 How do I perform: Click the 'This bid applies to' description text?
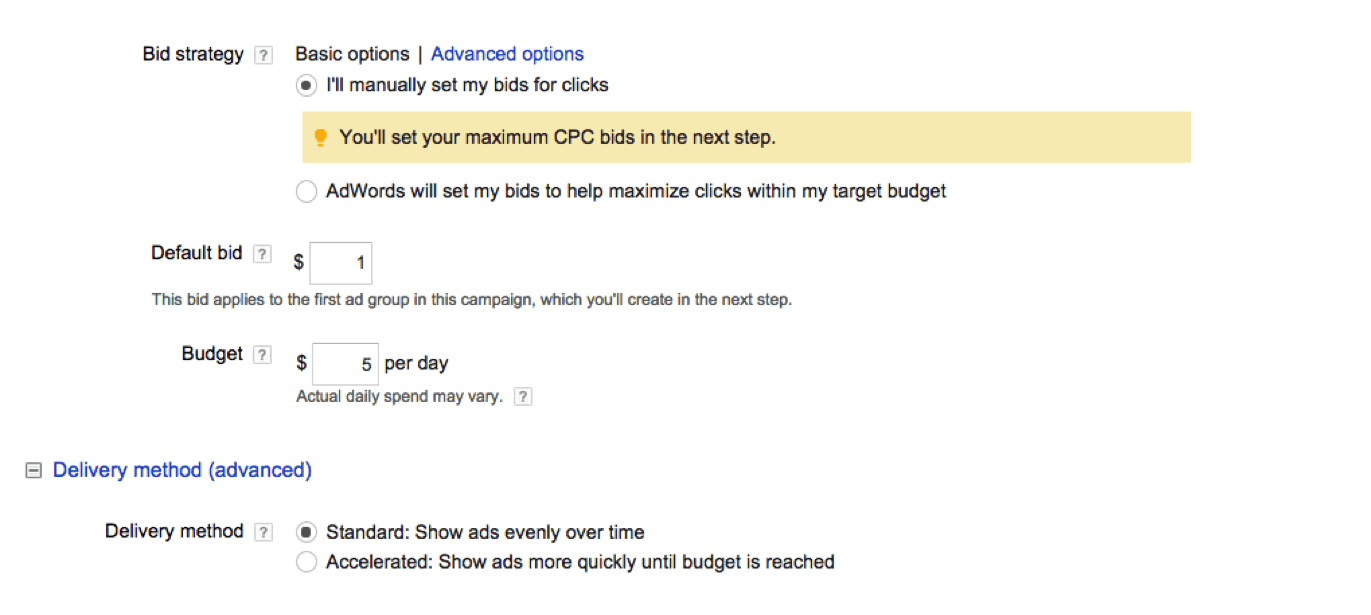(471, 299)
